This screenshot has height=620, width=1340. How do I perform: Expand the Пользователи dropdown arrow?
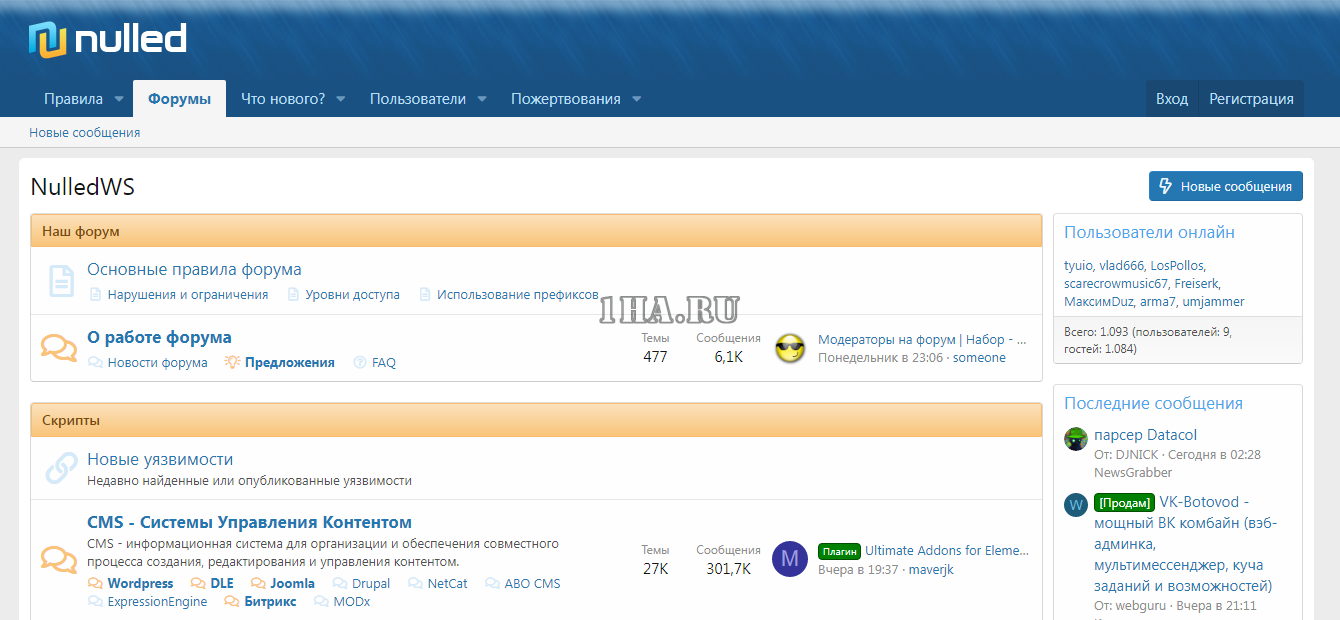[x=482, y=99]
